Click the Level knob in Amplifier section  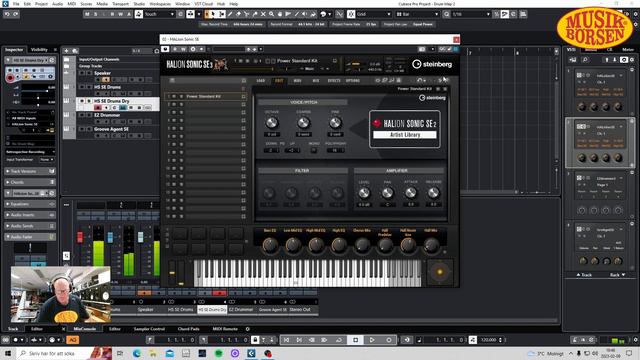click(364, 193)
